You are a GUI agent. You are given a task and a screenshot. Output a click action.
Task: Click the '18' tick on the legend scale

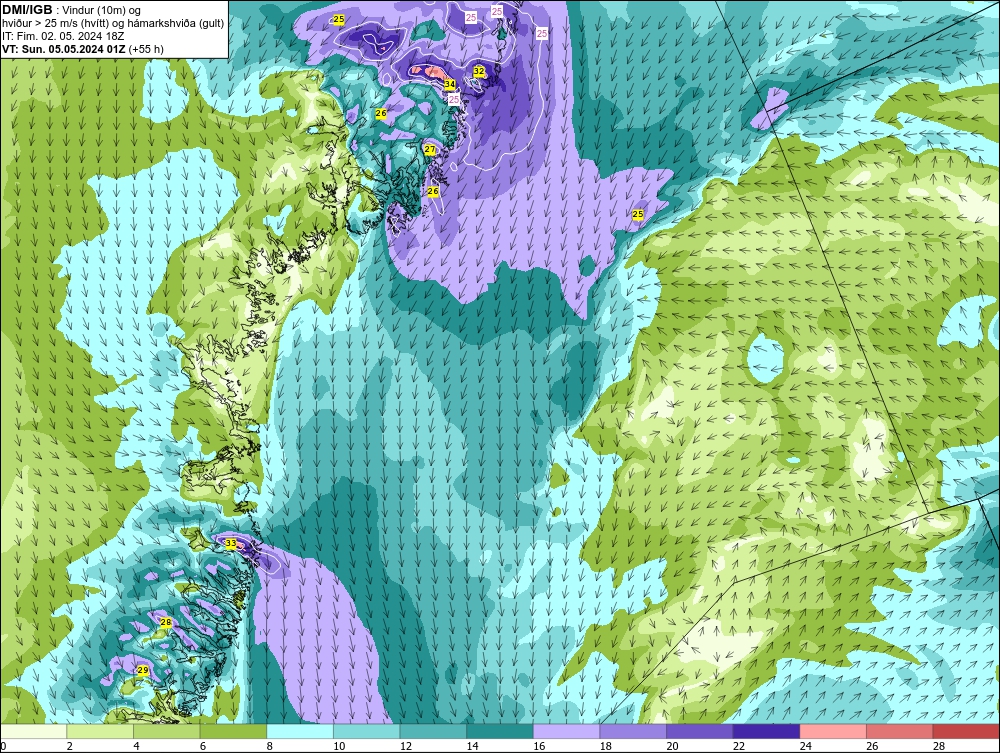[x=605, y=746]
